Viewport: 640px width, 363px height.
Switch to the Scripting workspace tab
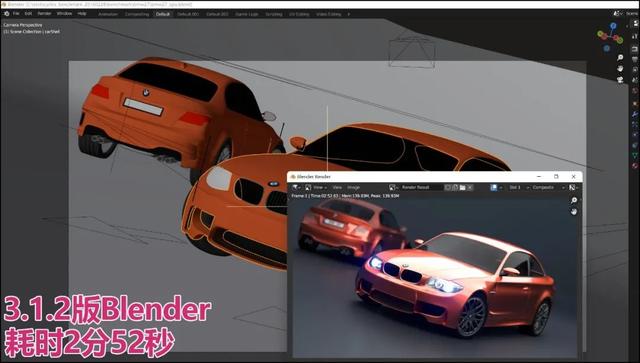pos(273,14)
